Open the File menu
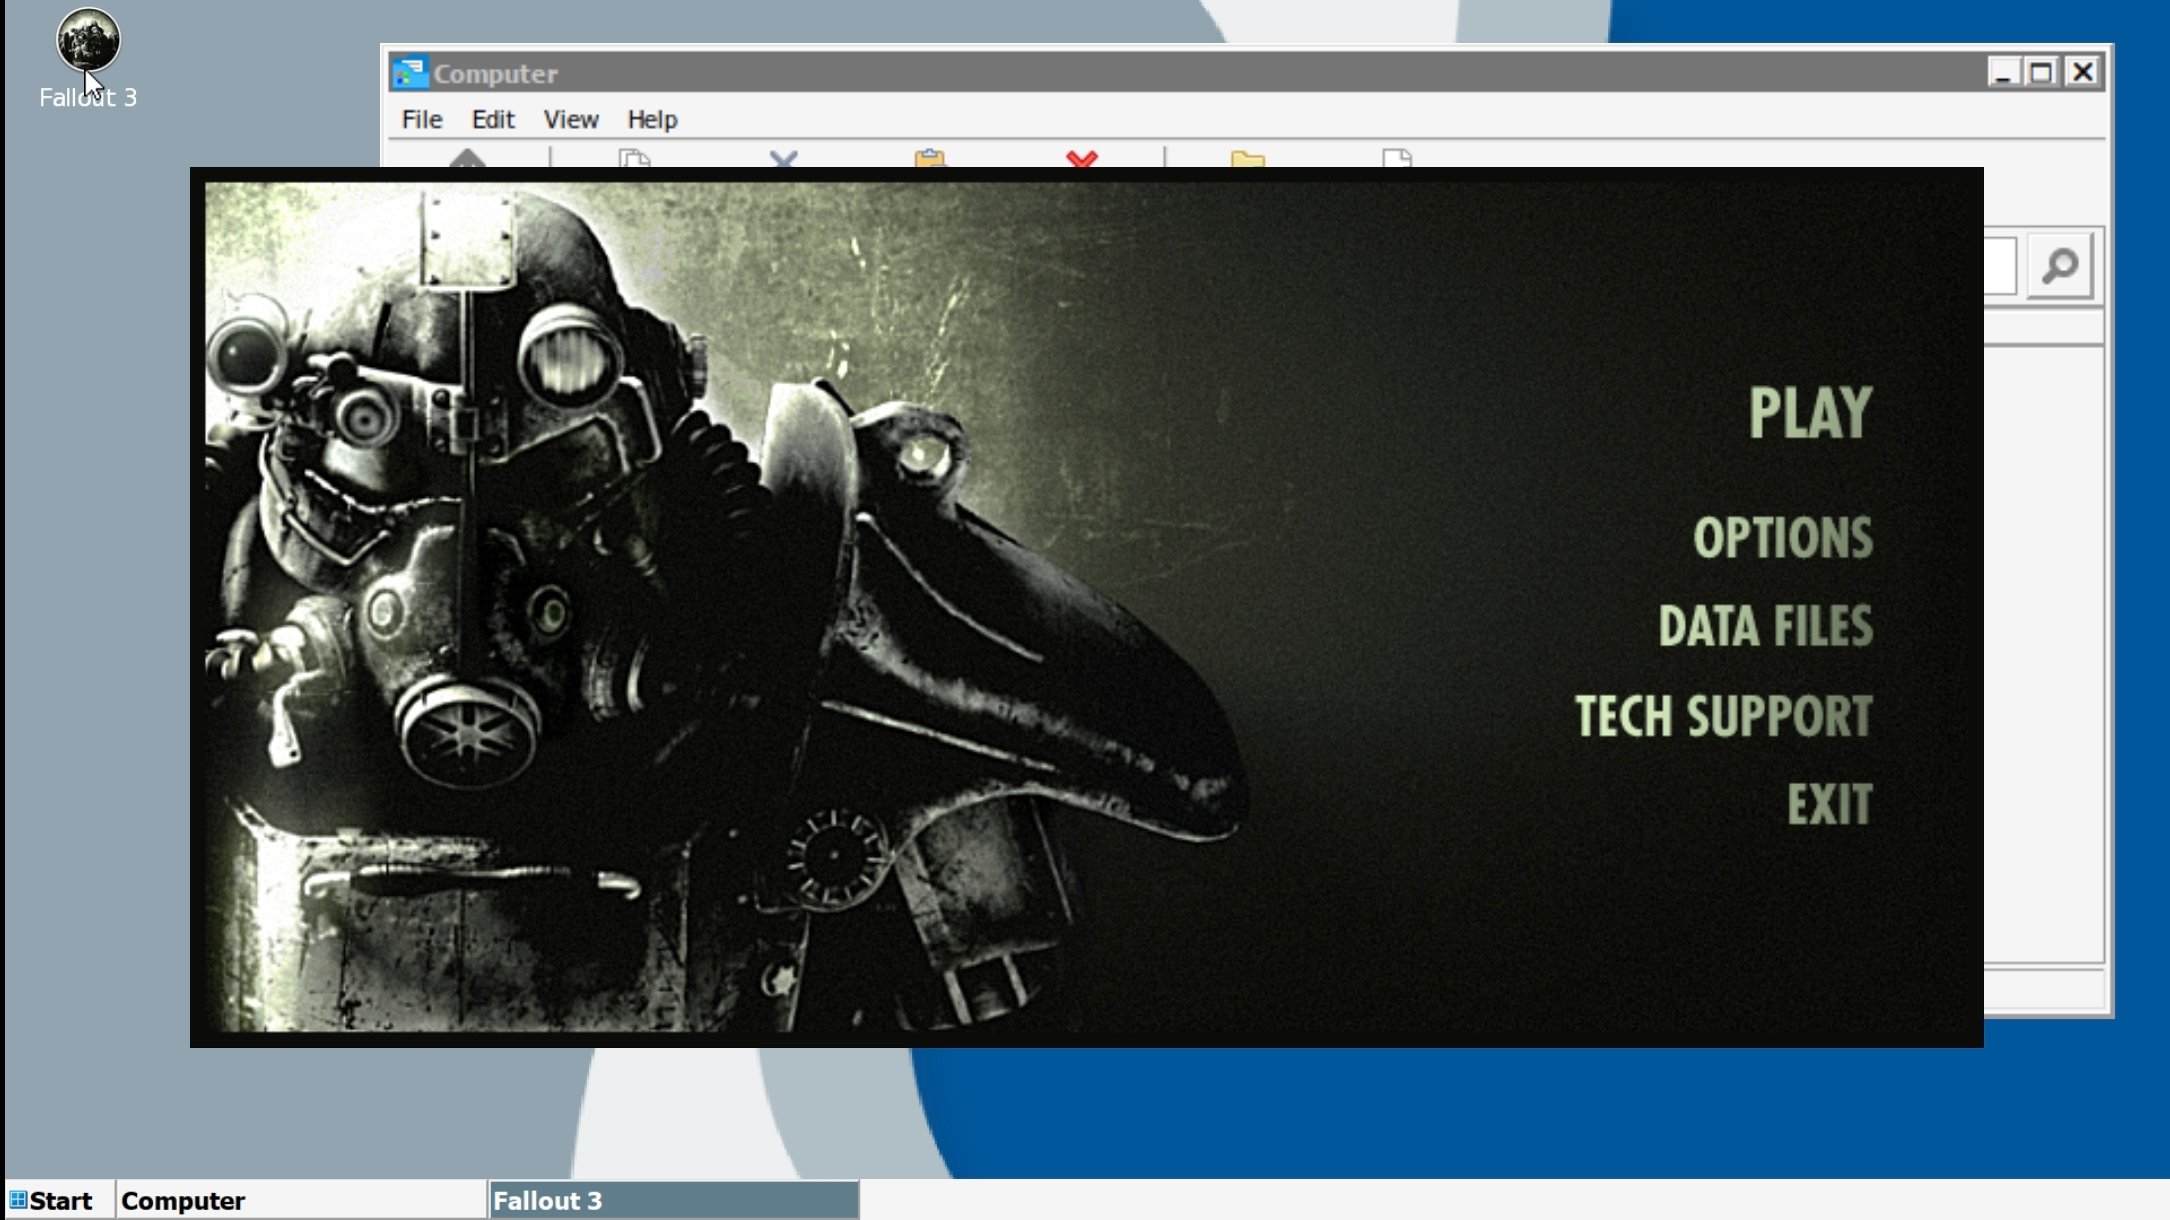 (x=421, y=119)
